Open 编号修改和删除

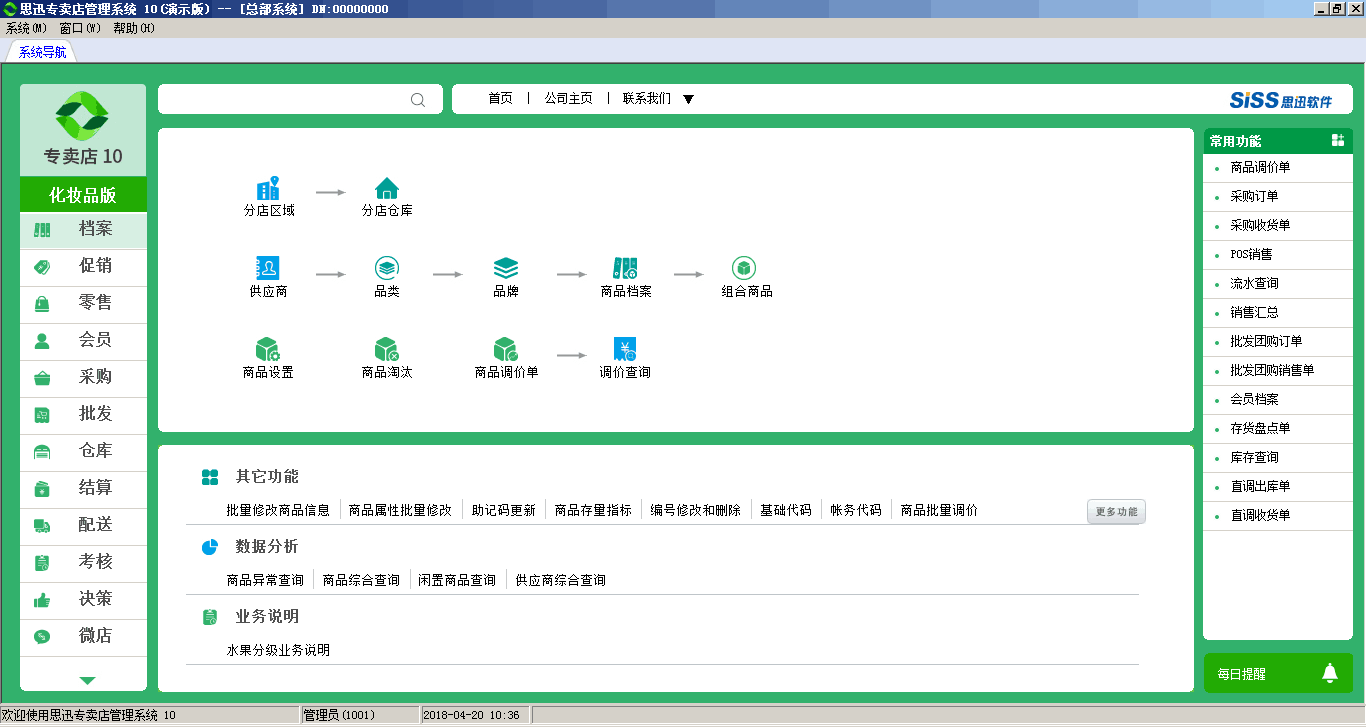[696, 510]
